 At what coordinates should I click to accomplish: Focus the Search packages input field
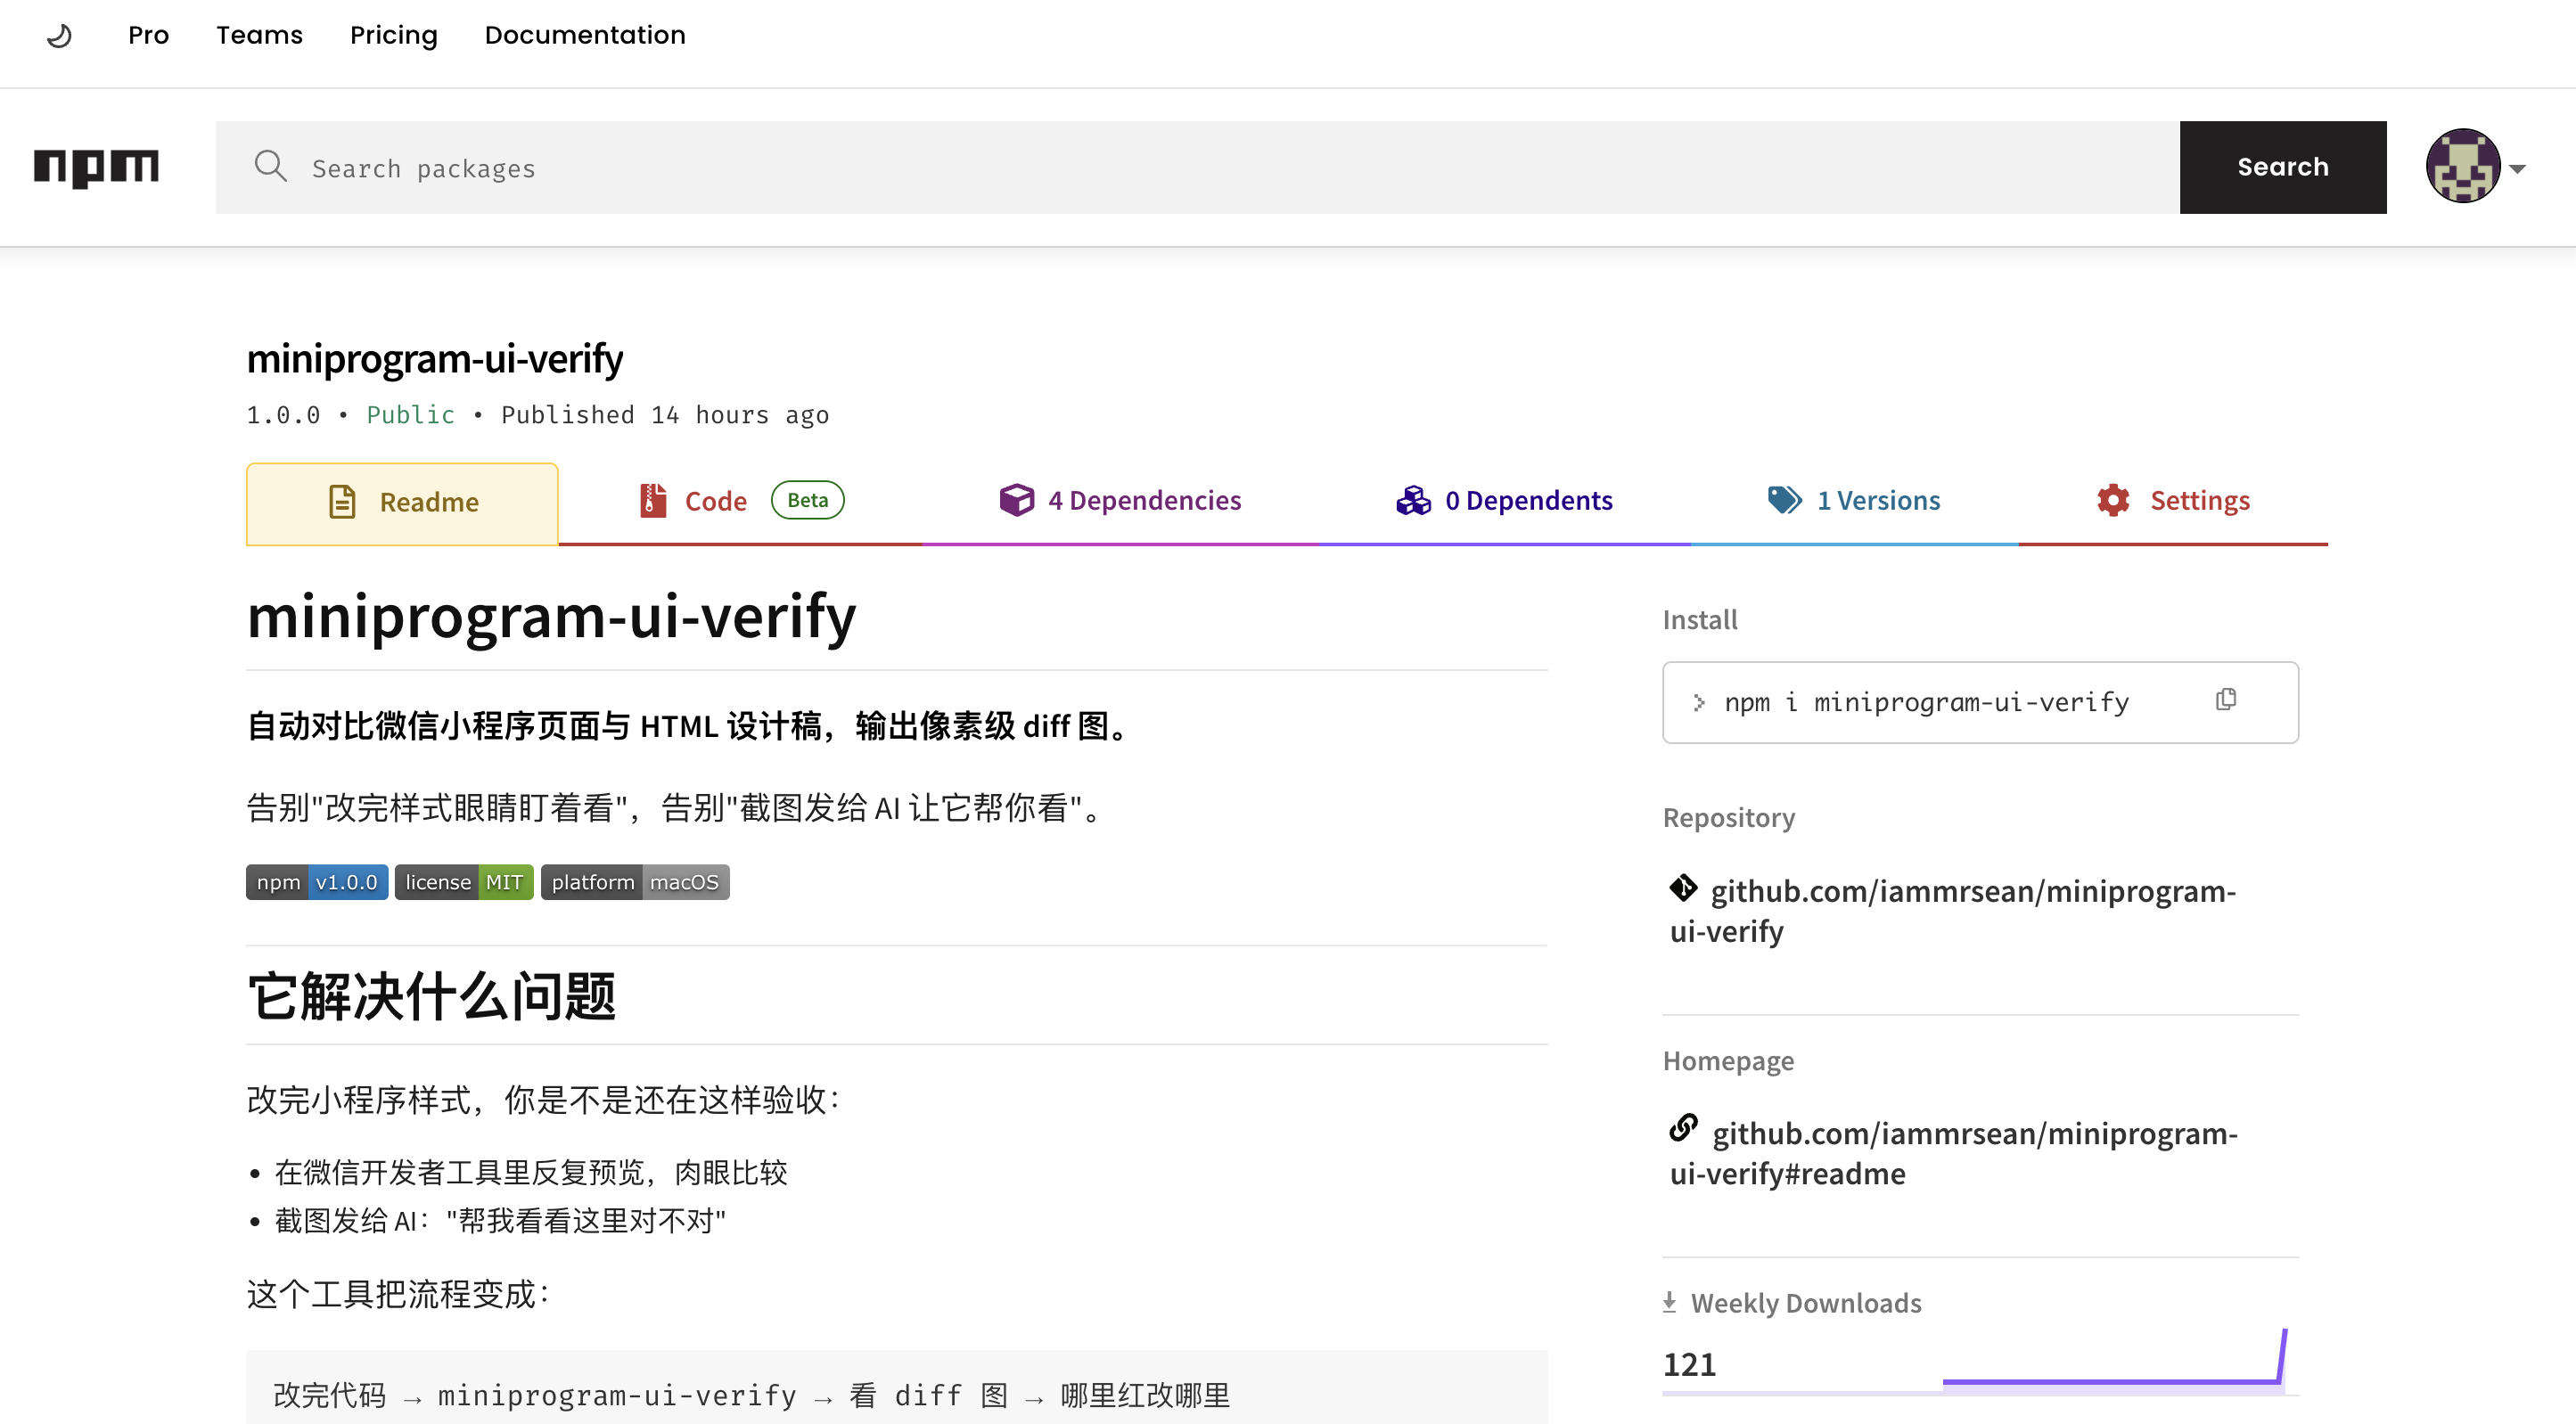pos(1197,167)
